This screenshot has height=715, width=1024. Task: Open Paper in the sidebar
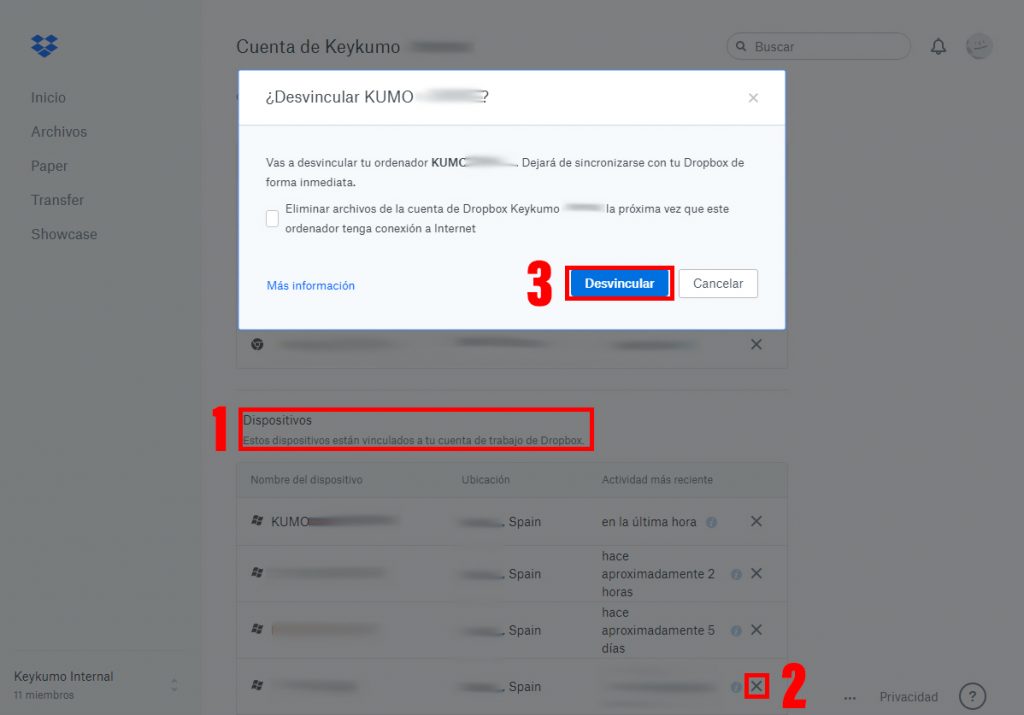click(x=49, y=166)
